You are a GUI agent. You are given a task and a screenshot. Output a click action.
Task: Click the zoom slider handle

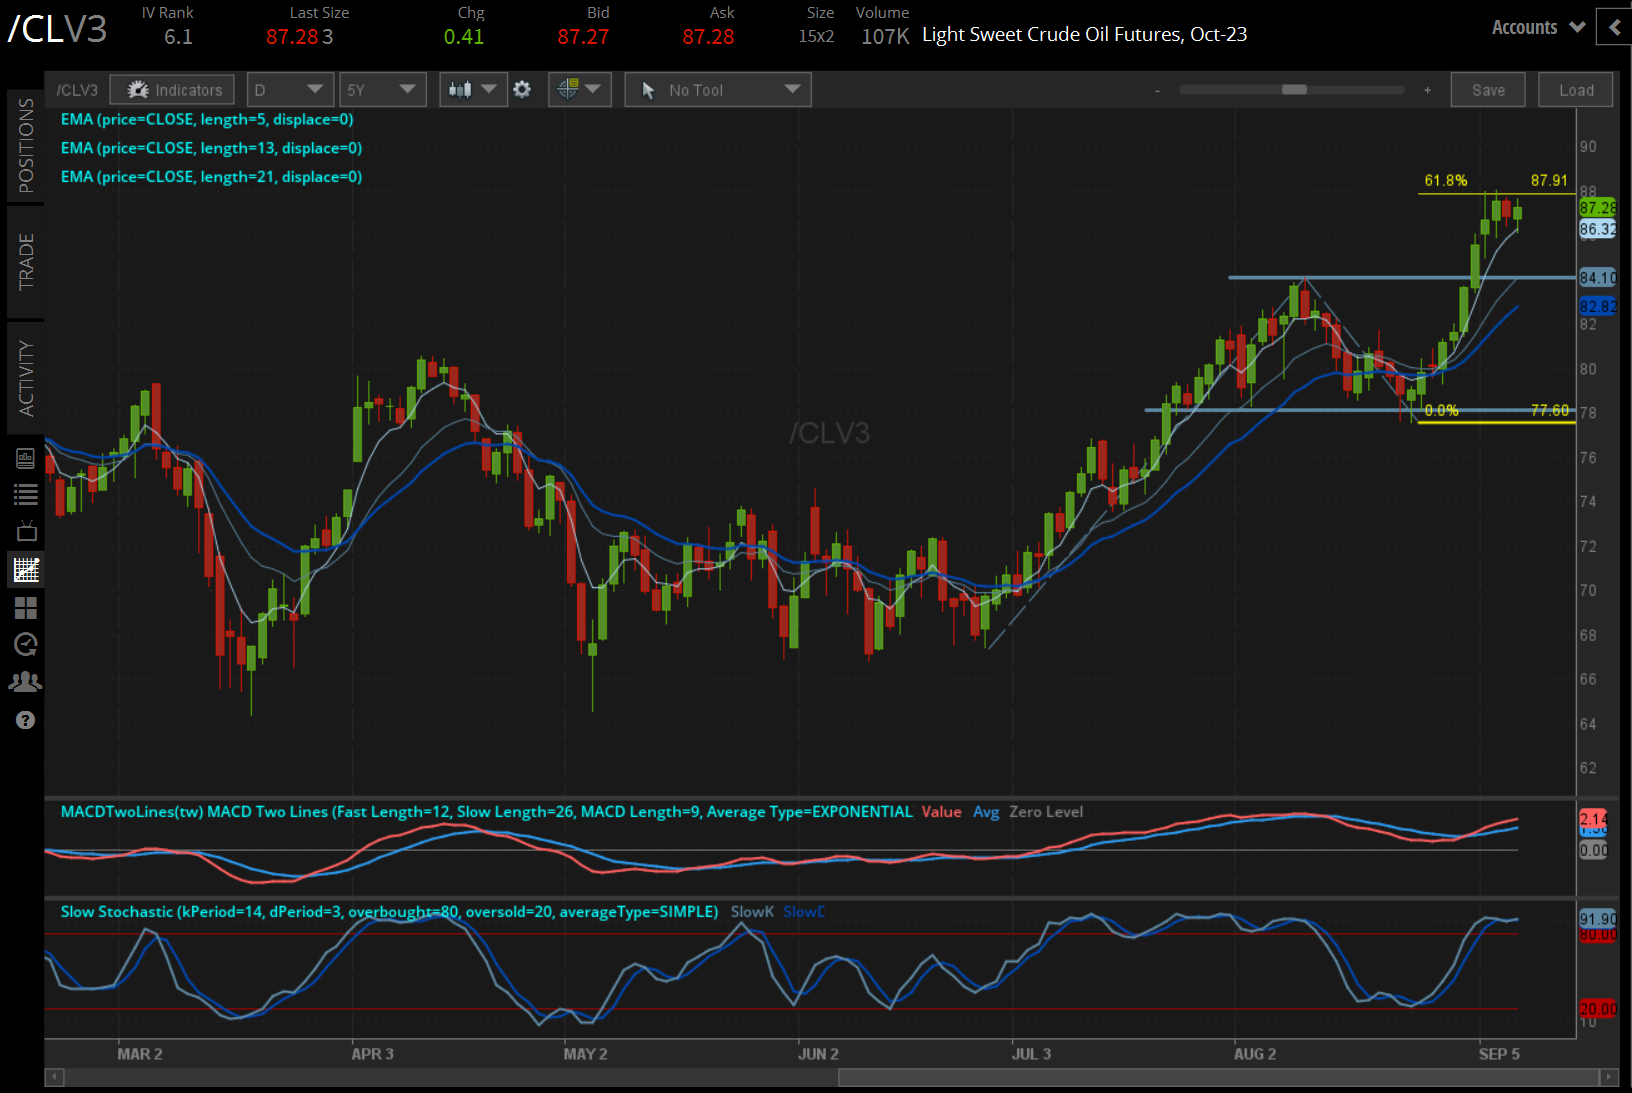(x=1294, y=90)
